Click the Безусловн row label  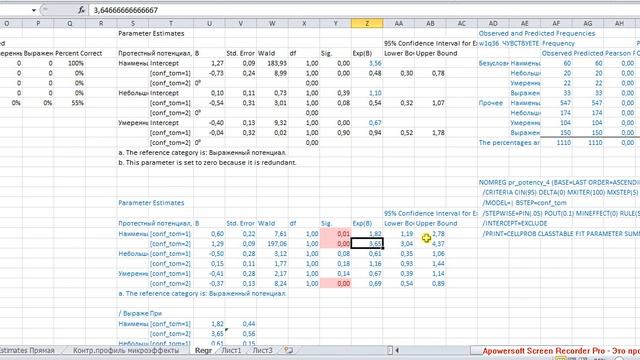coord(493,63)
